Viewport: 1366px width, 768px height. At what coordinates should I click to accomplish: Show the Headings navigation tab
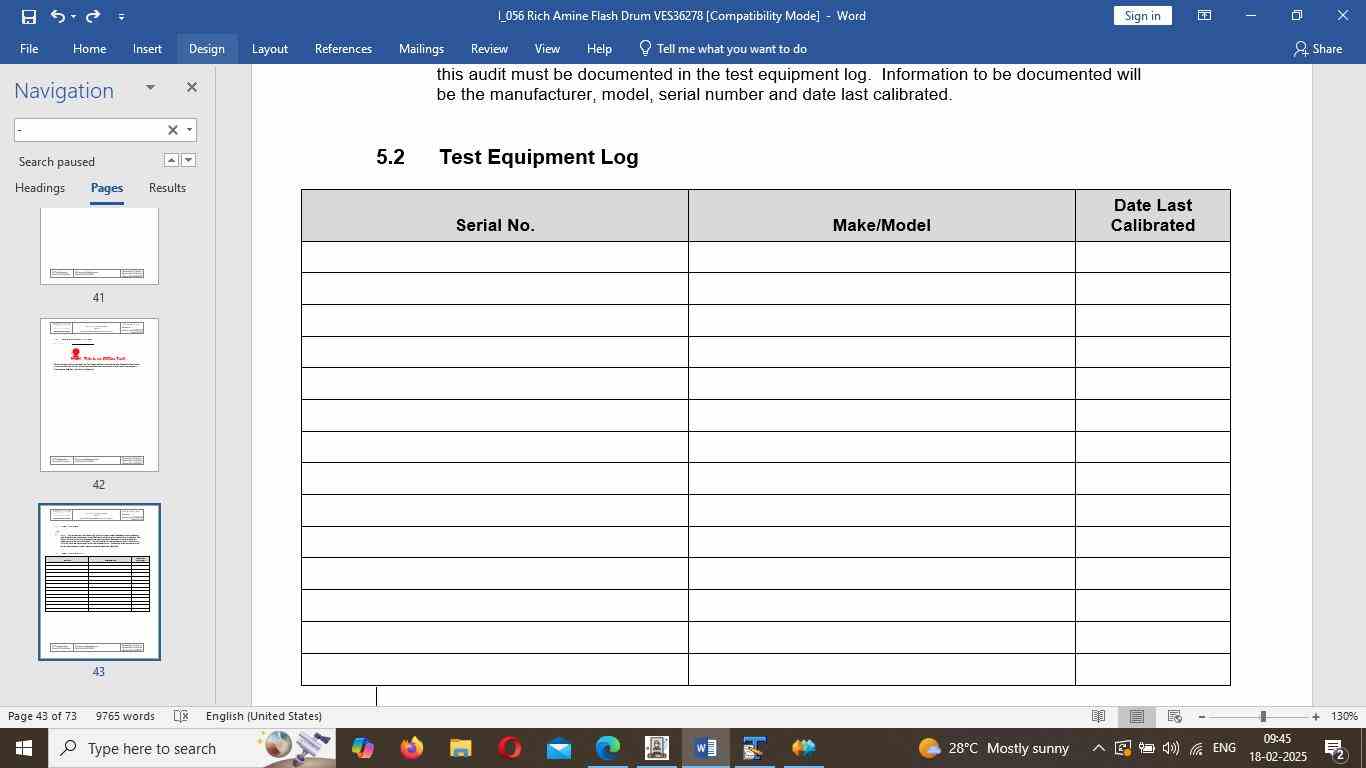[x=40, y=188]
